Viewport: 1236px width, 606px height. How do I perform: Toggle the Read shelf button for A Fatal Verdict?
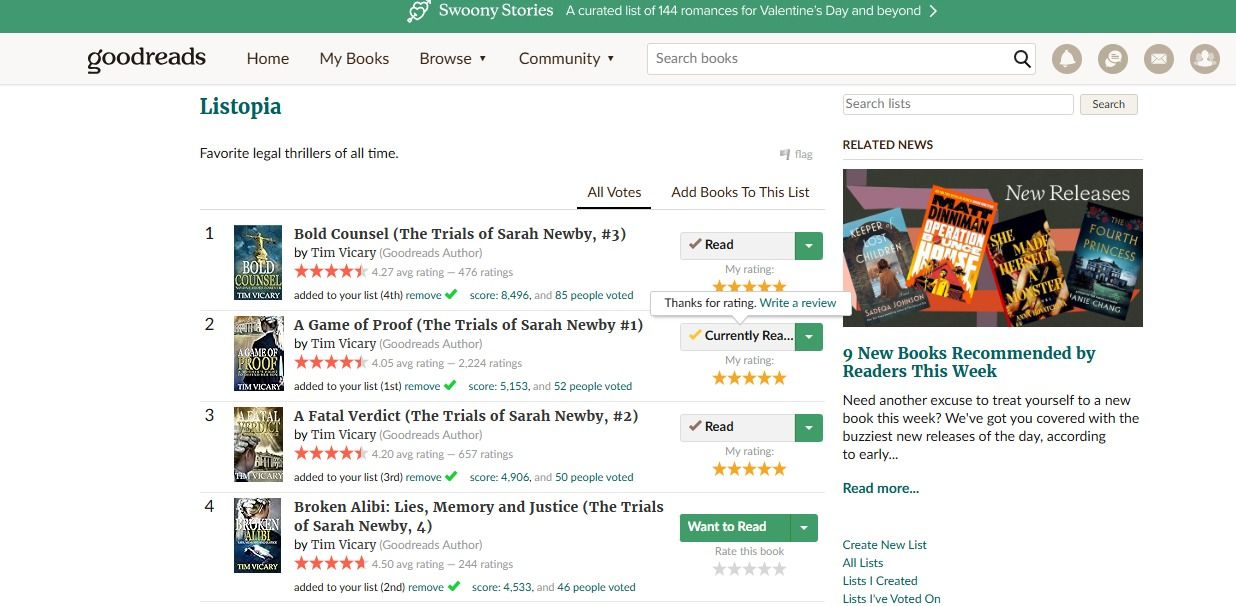coord(737,427)
